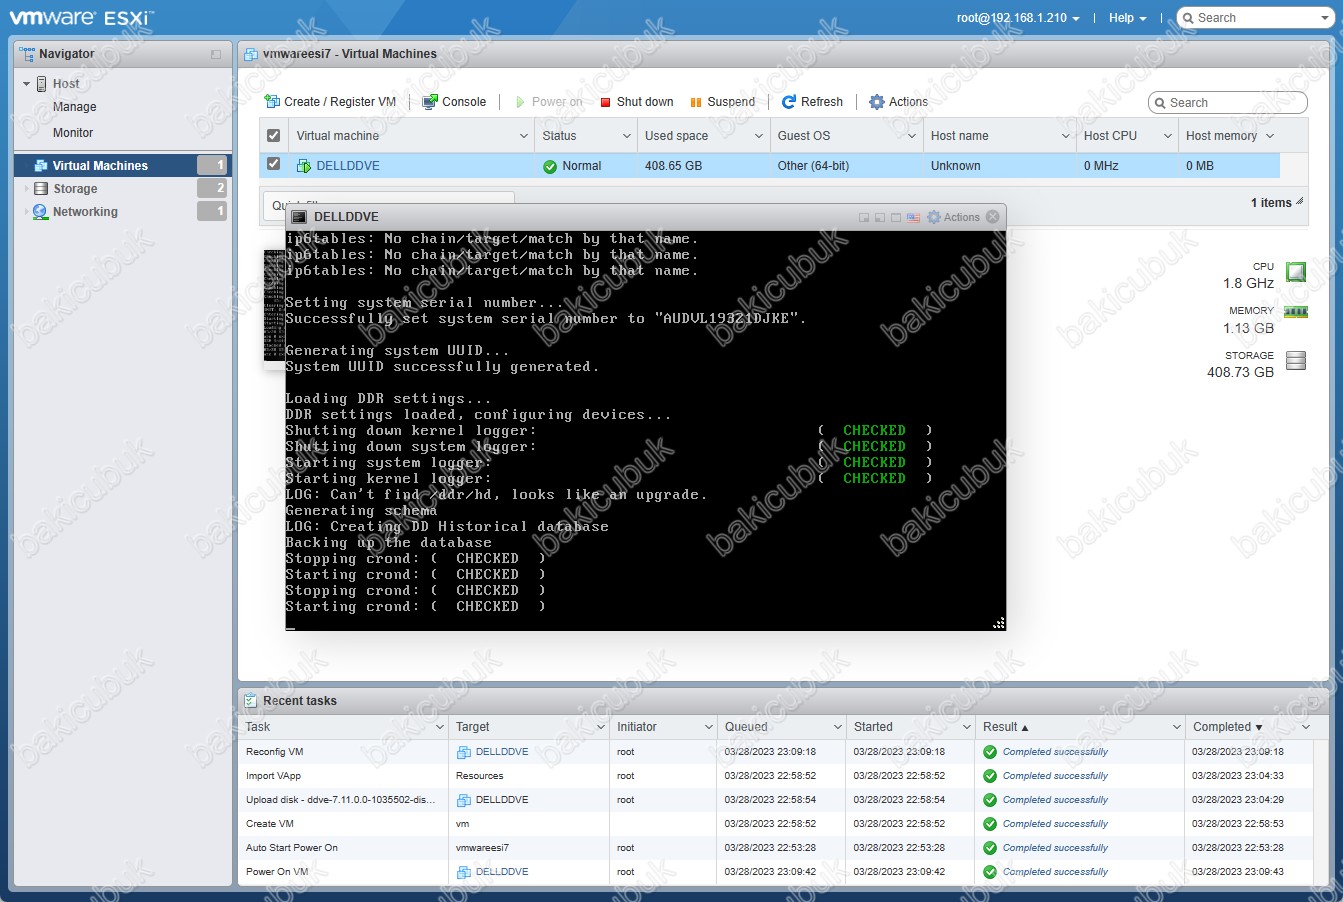Expand the Networking tree node
This screenshot has height=902, width=1343.
tap(26, 212)
